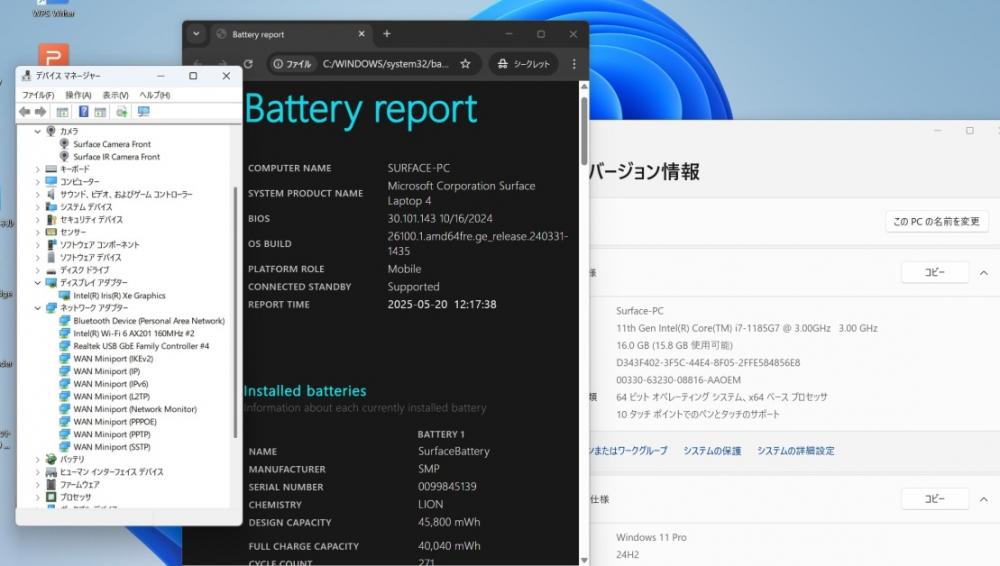The image size is (1000, 566).
Task: Open システムの詳細設定 link
Action: 795,451
